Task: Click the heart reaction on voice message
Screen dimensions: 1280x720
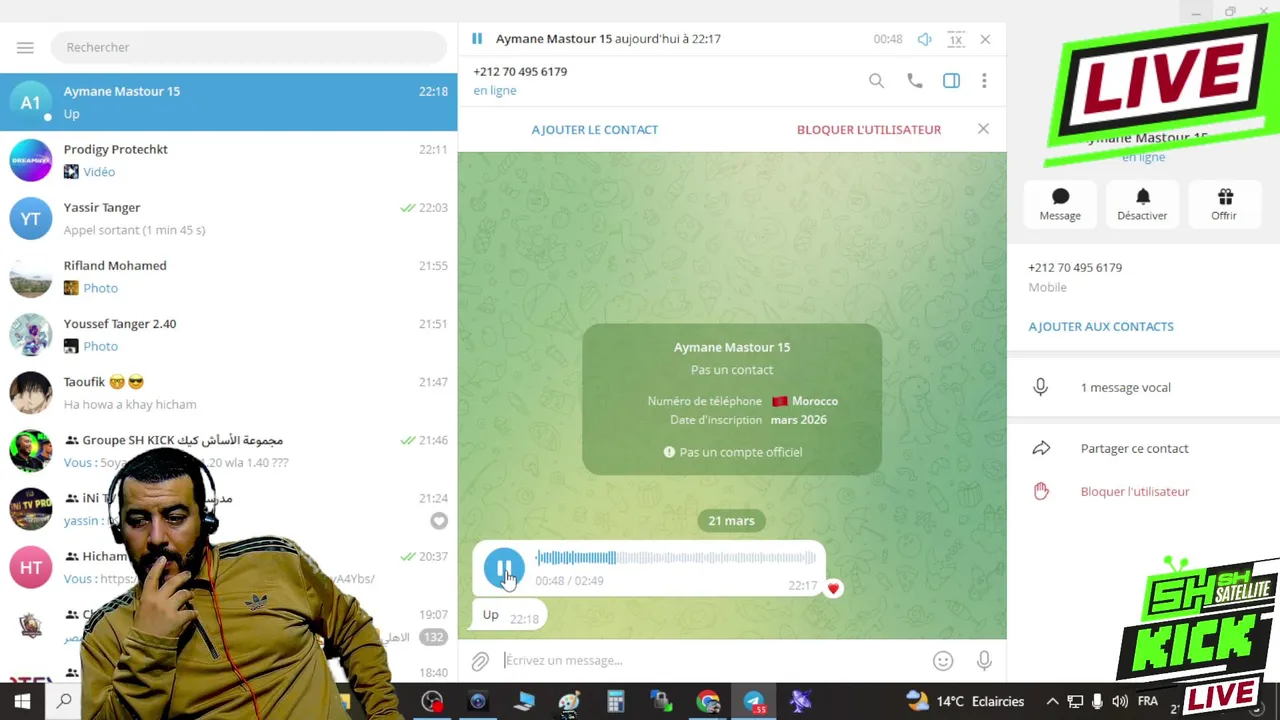Action: point(833,588)
